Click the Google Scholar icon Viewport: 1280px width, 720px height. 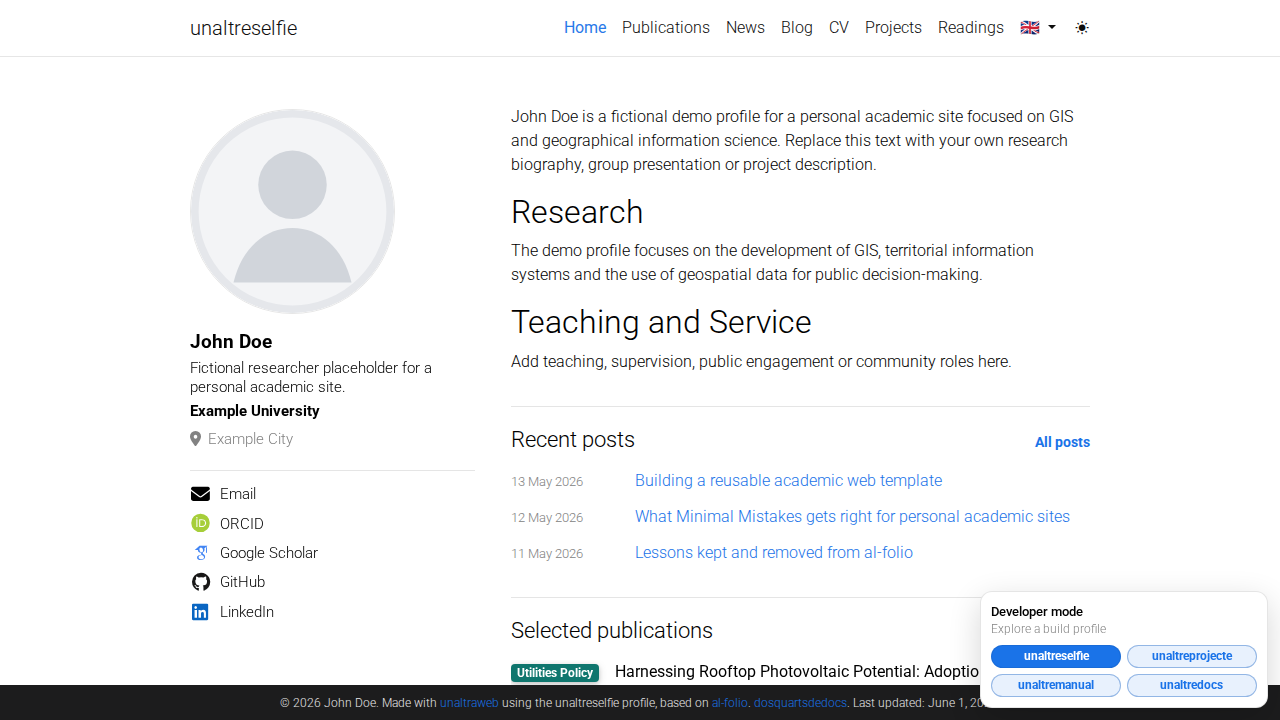coord(200,553)
